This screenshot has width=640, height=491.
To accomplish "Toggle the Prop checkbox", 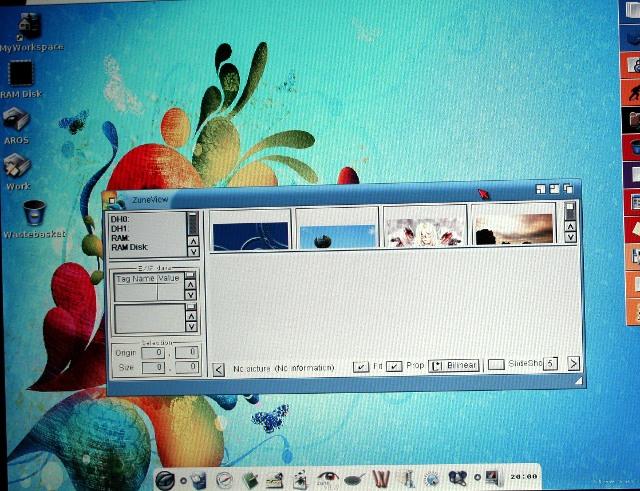I will (x=394, y=367).
